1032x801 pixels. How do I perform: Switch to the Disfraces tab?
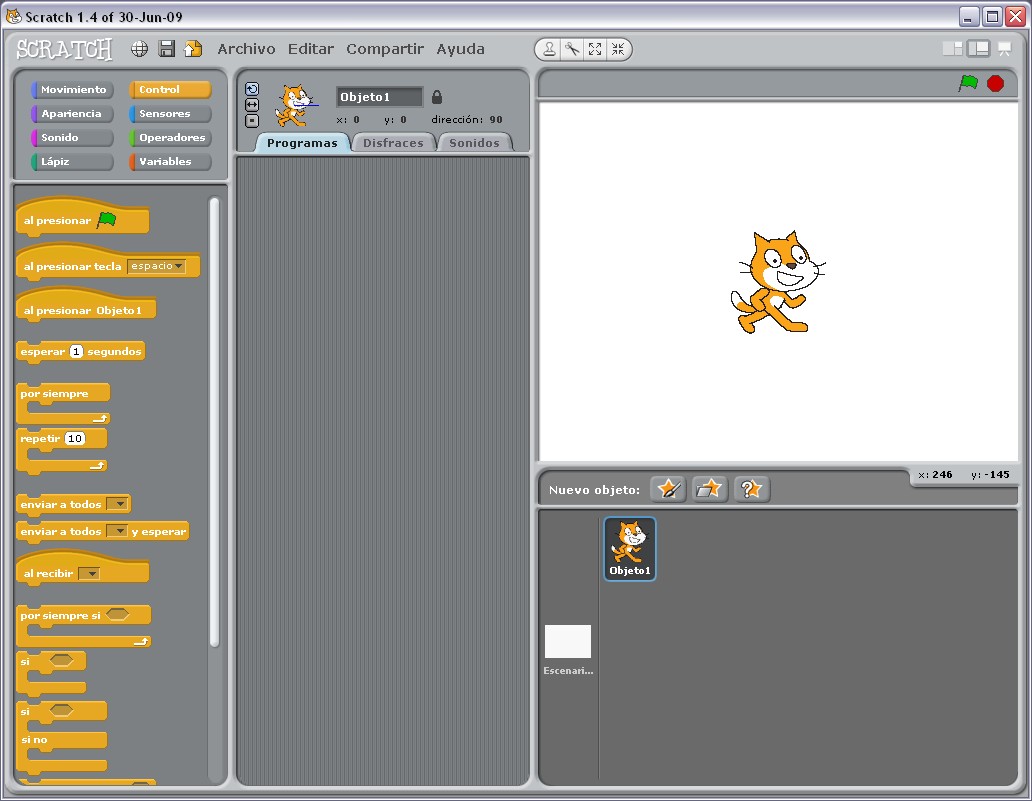tap(393, 143)
